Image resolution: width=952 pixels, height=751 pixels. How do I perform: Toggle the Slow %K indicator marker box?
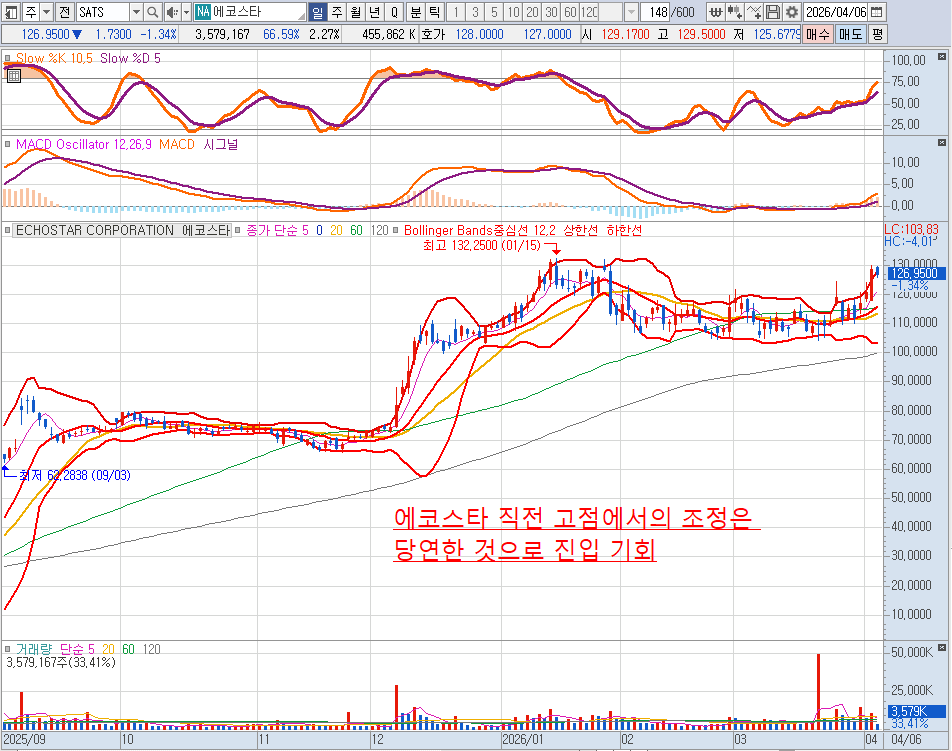[9, 59]
